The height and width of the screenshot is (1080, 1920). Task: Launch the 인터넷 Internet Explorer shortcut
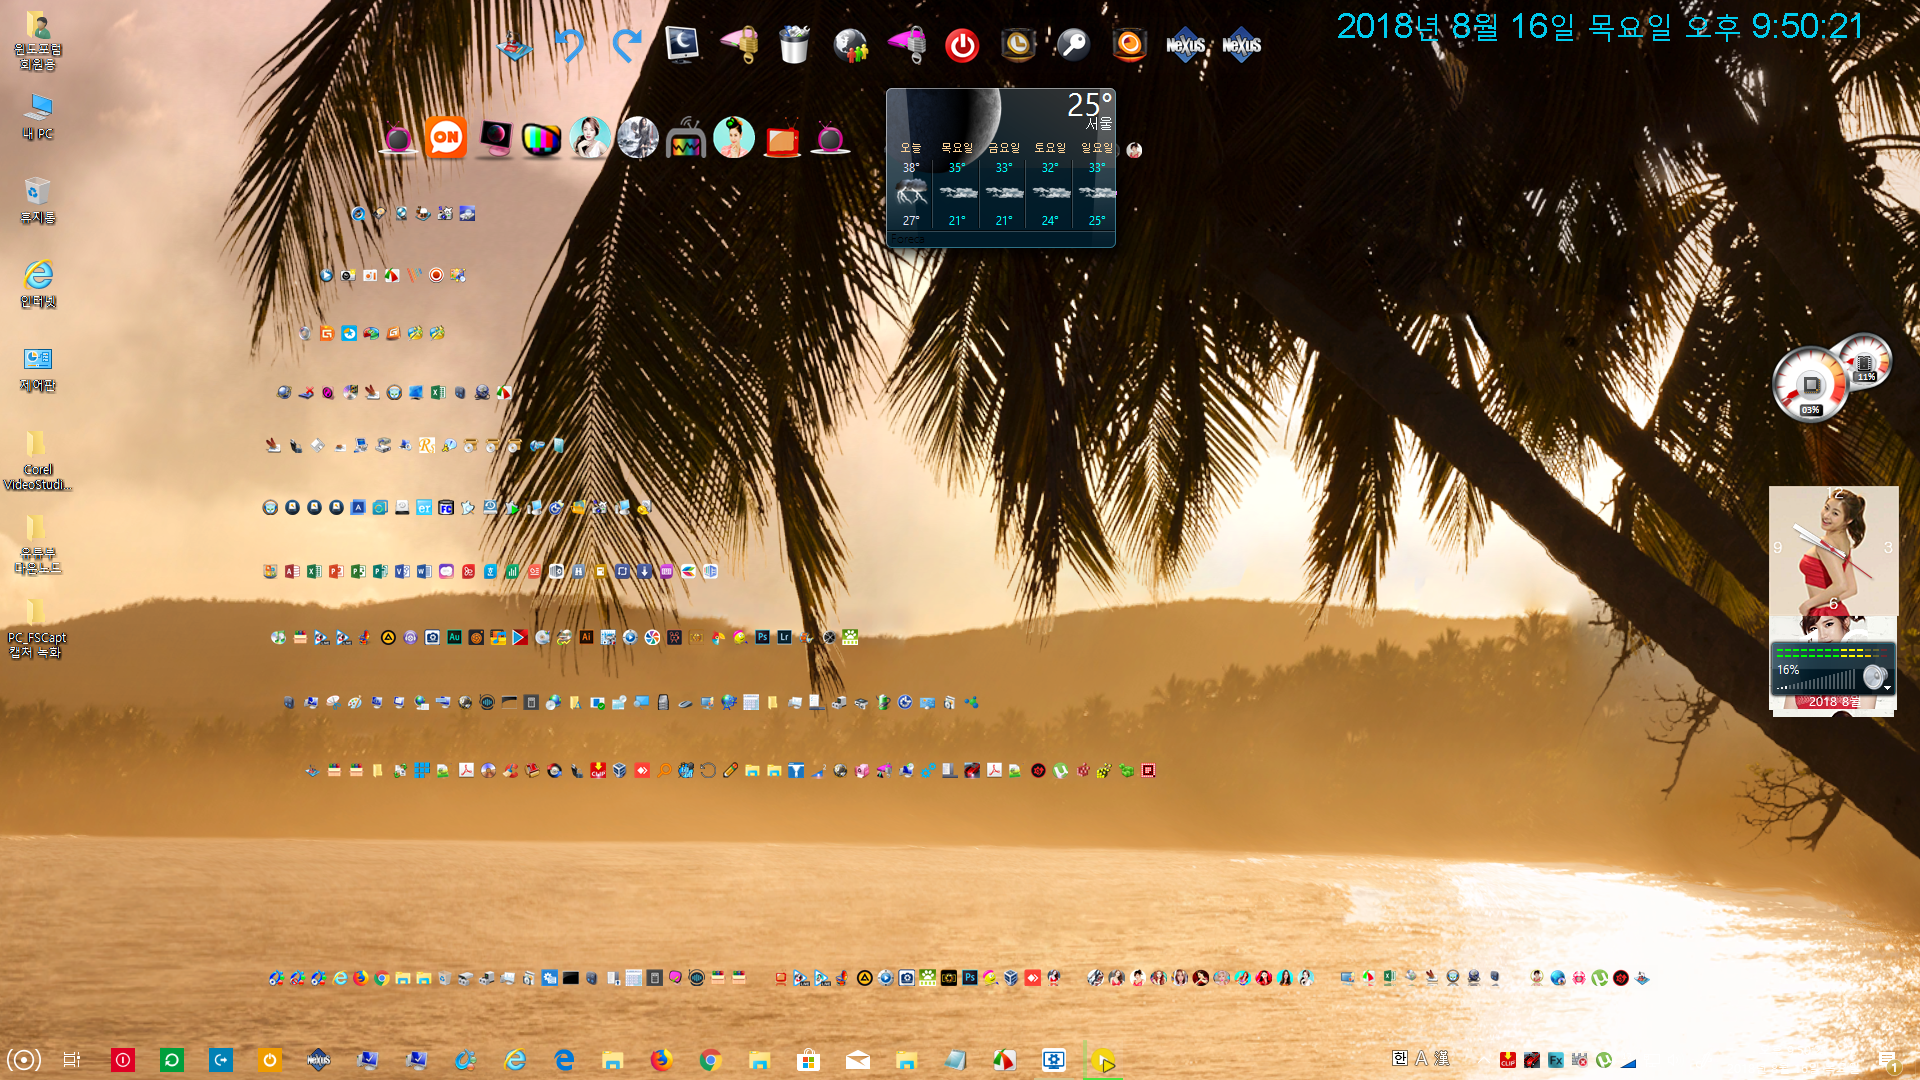coord(38,284)
